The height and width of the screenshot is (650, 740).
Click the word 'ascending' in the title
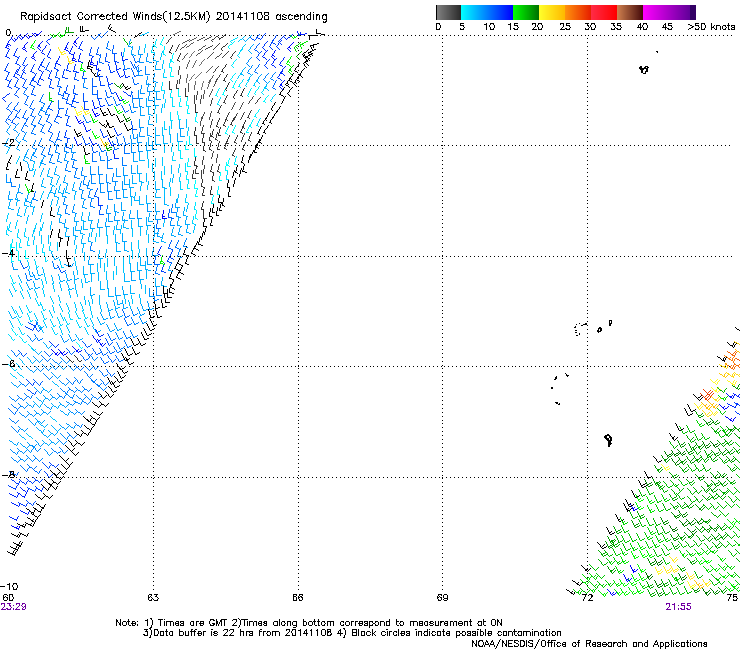pyautogui.click(x=301, y=17)
